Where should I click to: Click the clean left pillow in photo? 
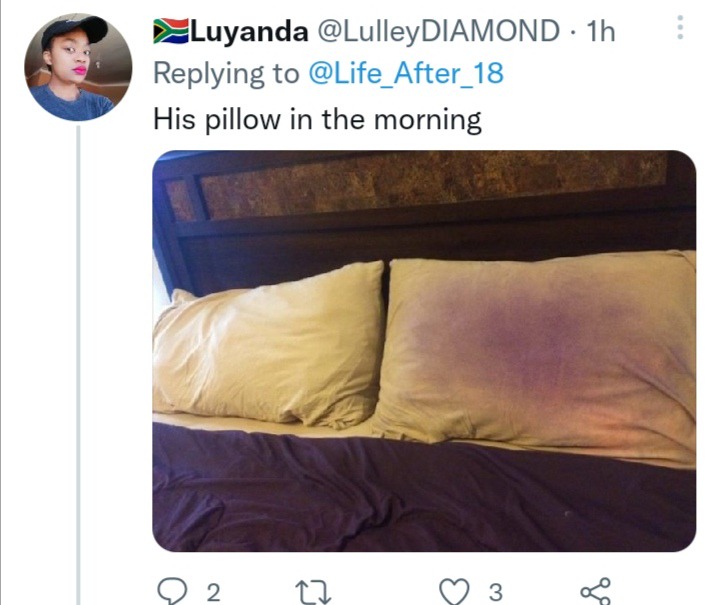point(268,344)
